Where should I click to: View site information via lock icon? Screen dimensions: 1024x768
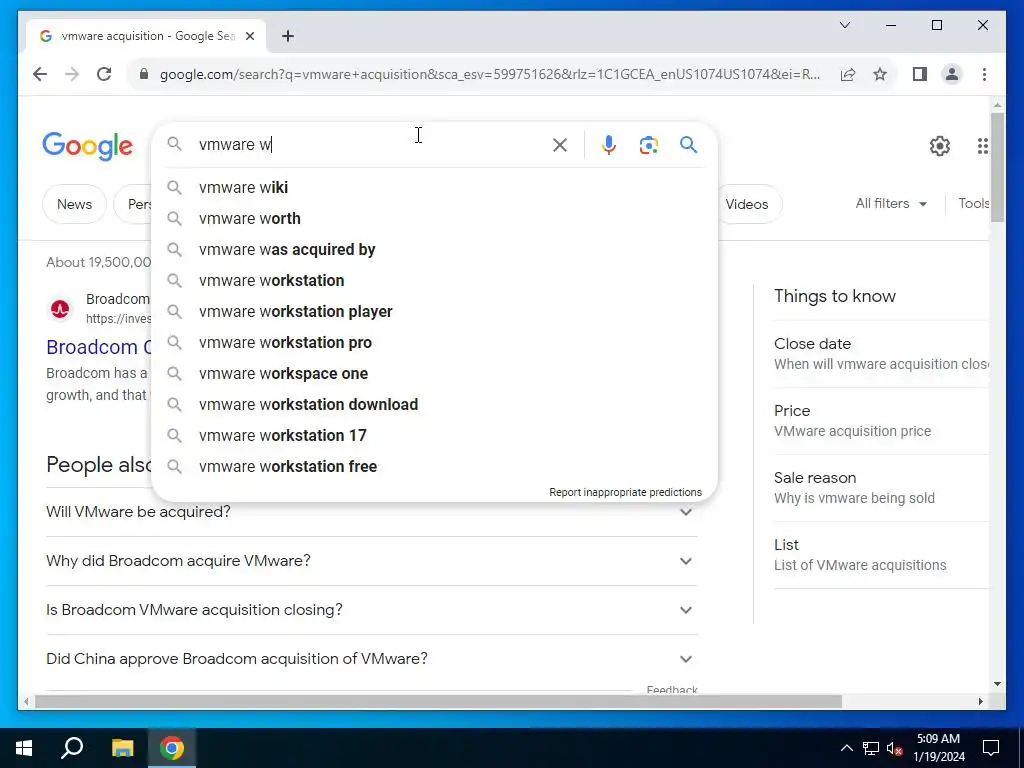pos(144,74)
